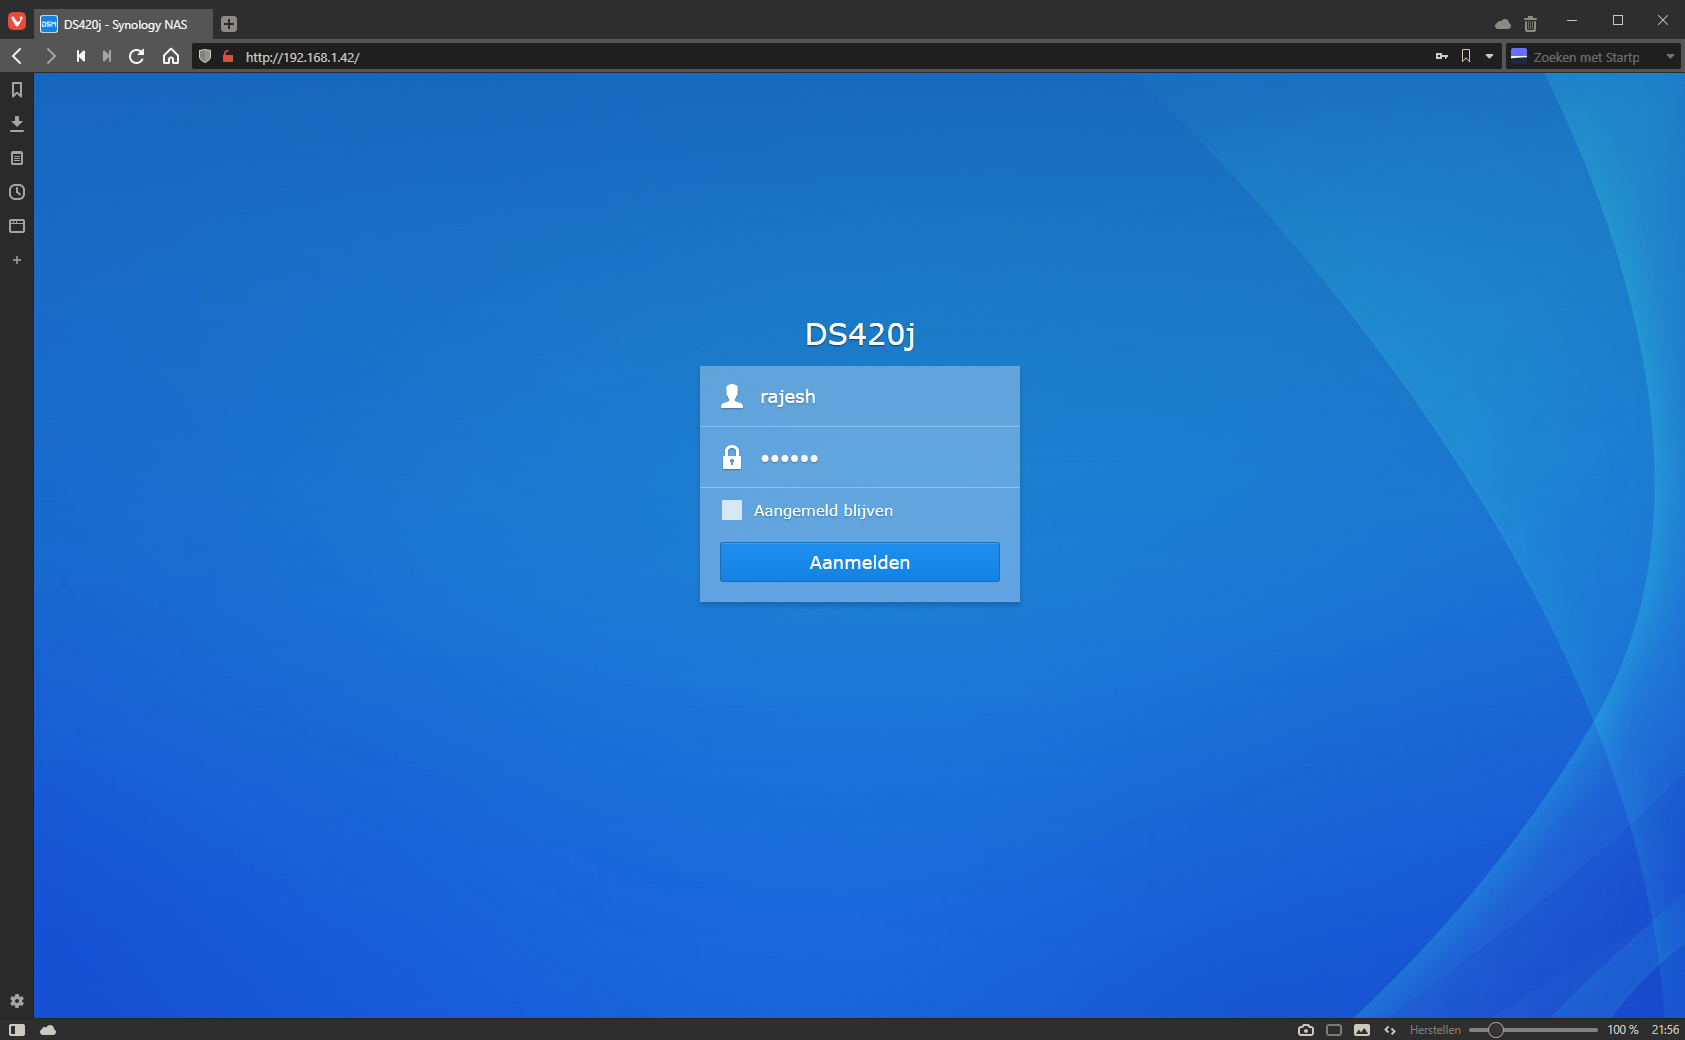This screenshot has width=1685, height=1040.
Task: Expand the address bar history dropdown
Action: (x=1489, y=56)
